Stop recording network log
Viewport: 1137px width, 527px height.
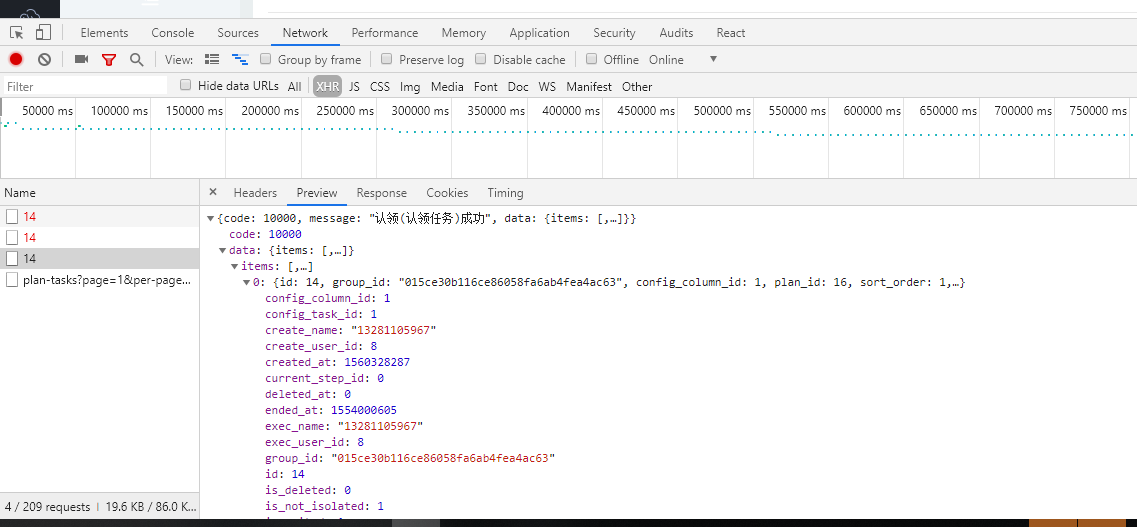click(16, 60)
